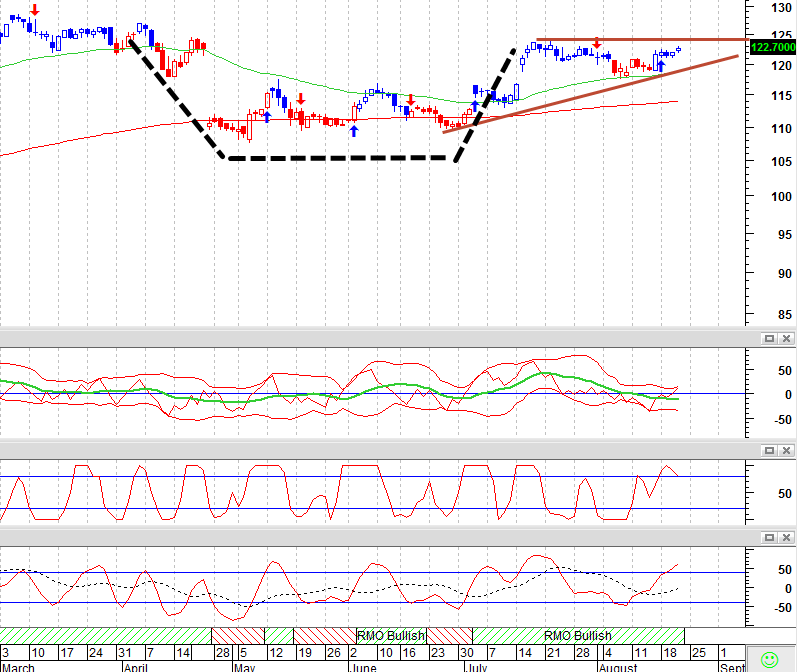Maximize the bottom oscillator pane
798x672 pixels.
point(769,538)
